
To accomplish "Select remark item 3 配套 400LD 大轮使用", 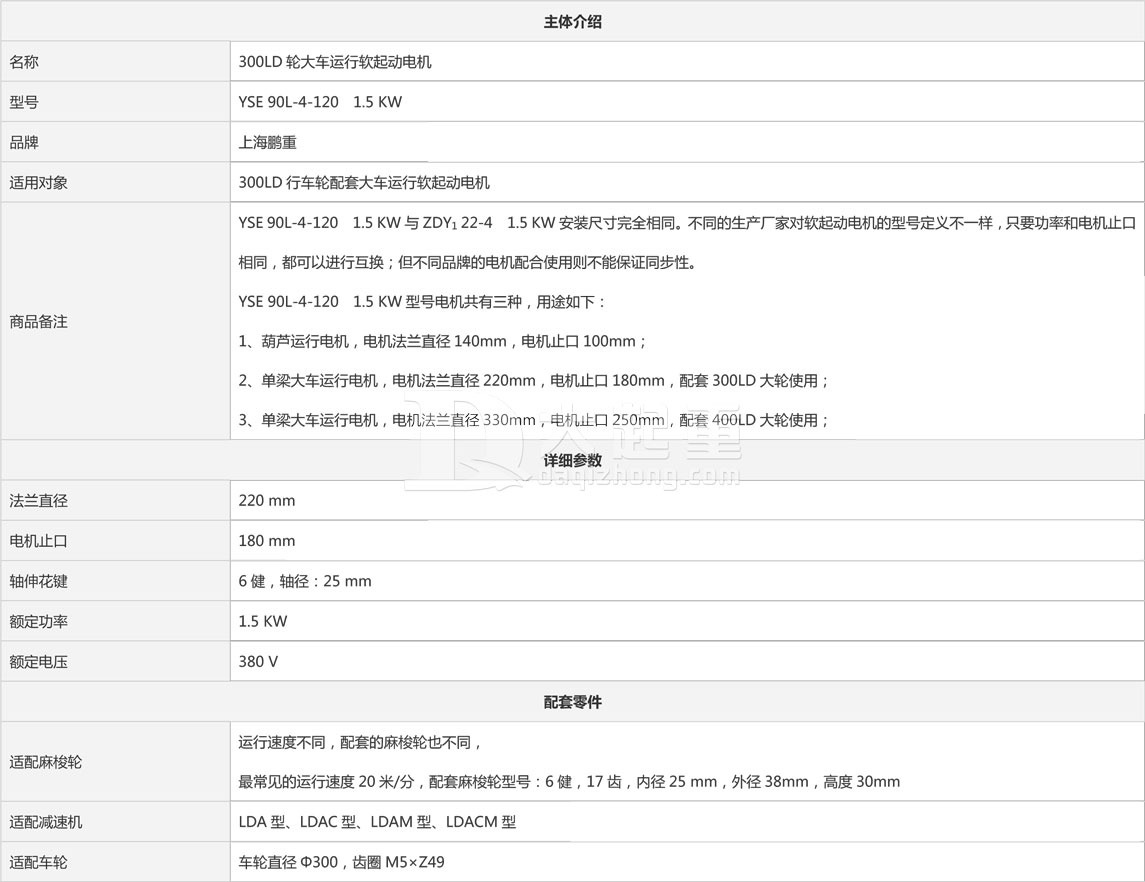I will pos(534,420).
